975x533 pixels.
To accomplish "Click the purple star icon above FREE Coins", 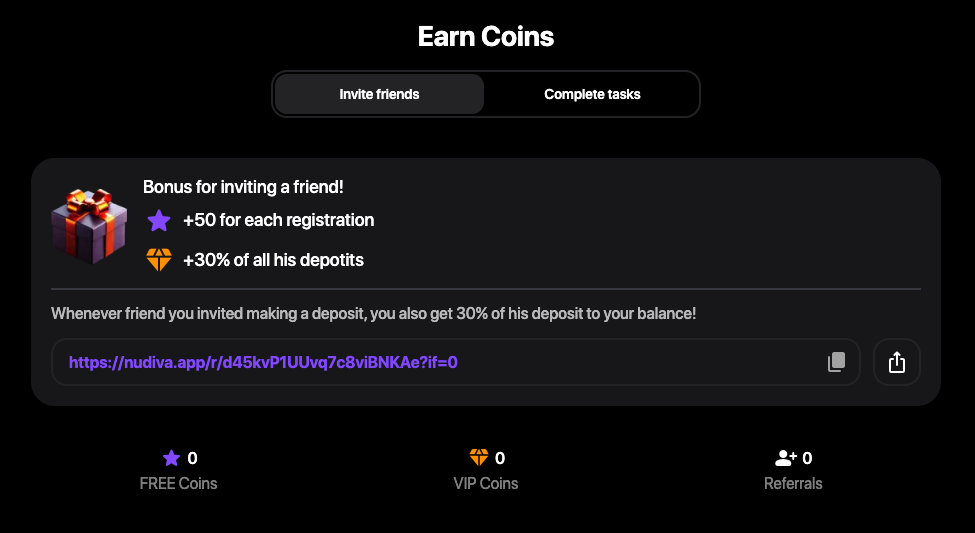I will coord(171,458).
